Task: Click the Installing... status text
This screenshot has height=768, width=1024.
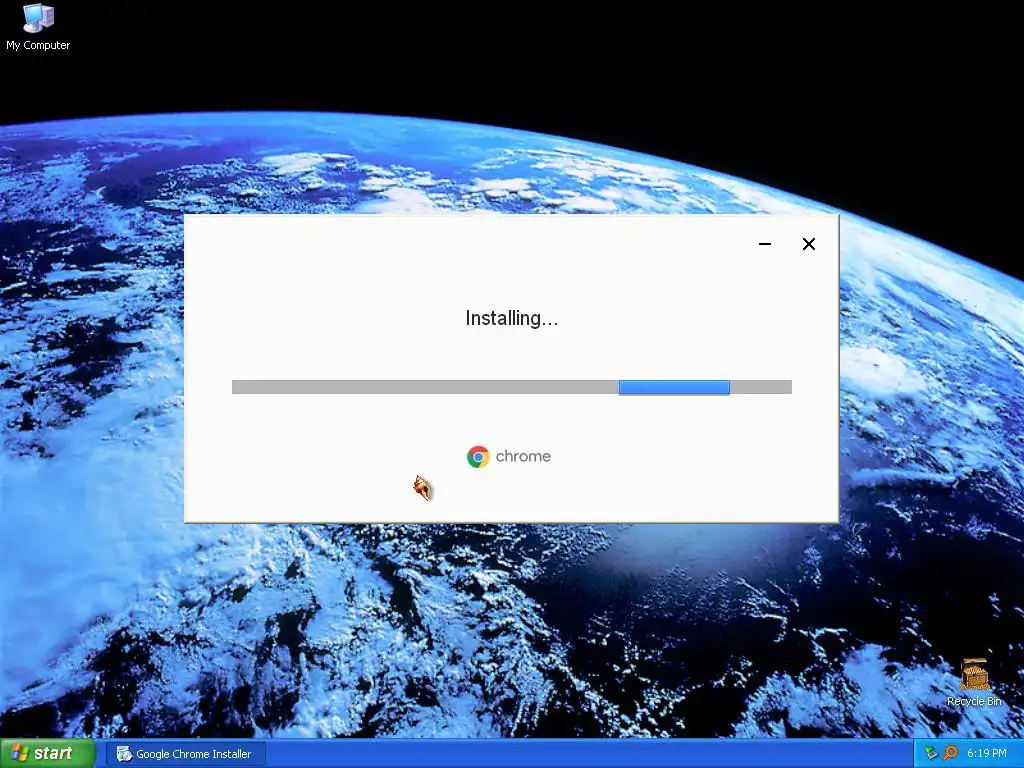Action: pos(511,318)
